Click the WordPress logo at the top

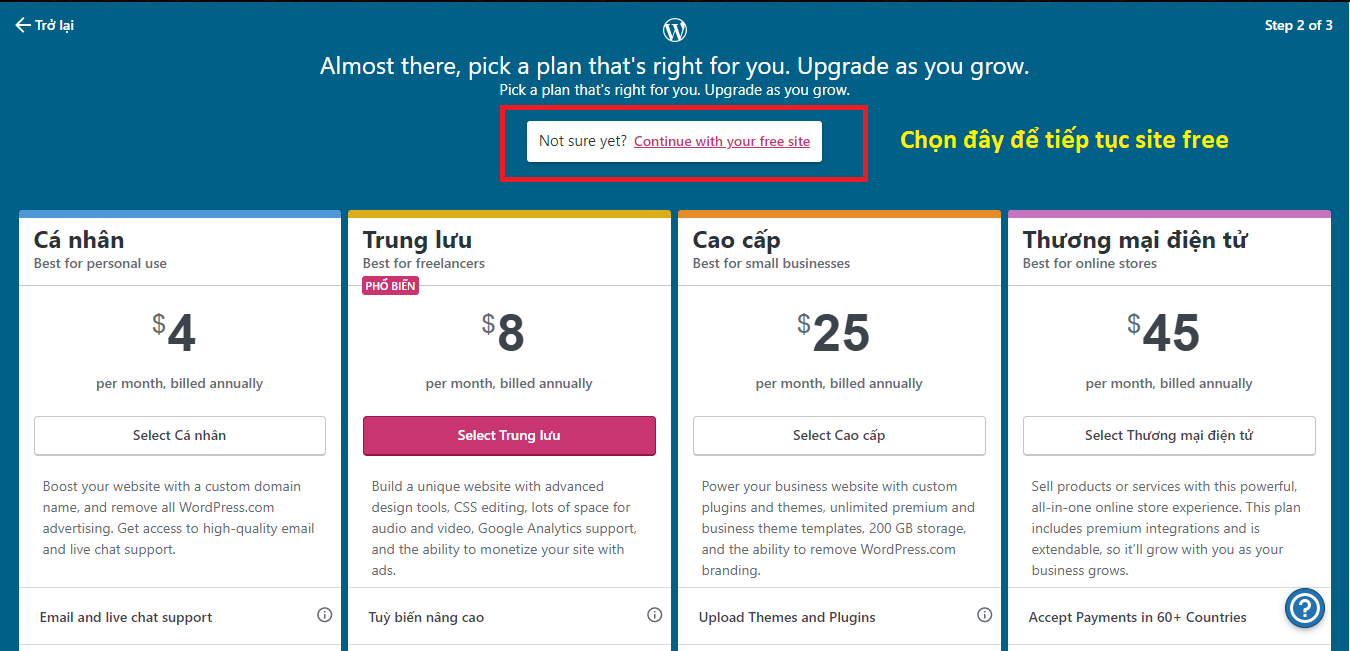click(x=675, y=29)
